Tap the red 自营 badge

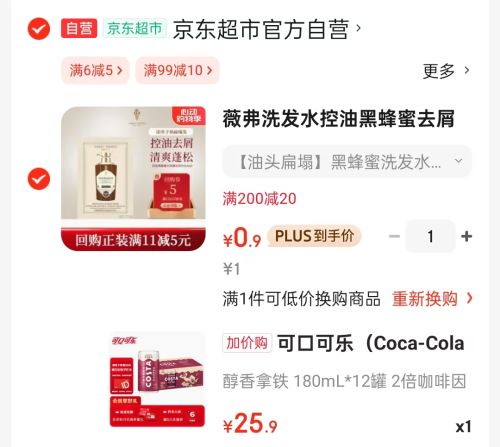(x=79, y=28)
